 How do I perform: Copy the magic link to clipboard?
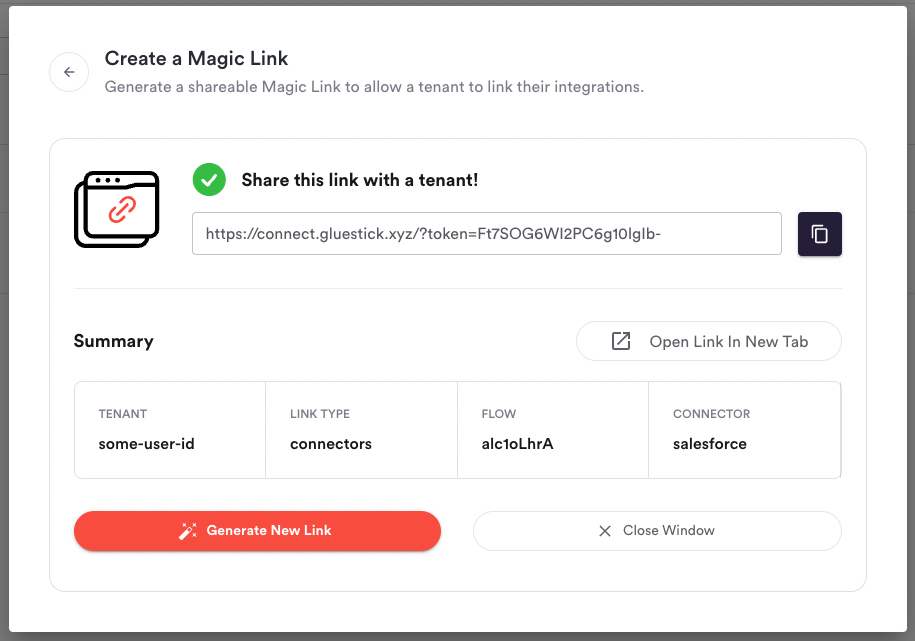pos(819,234)
